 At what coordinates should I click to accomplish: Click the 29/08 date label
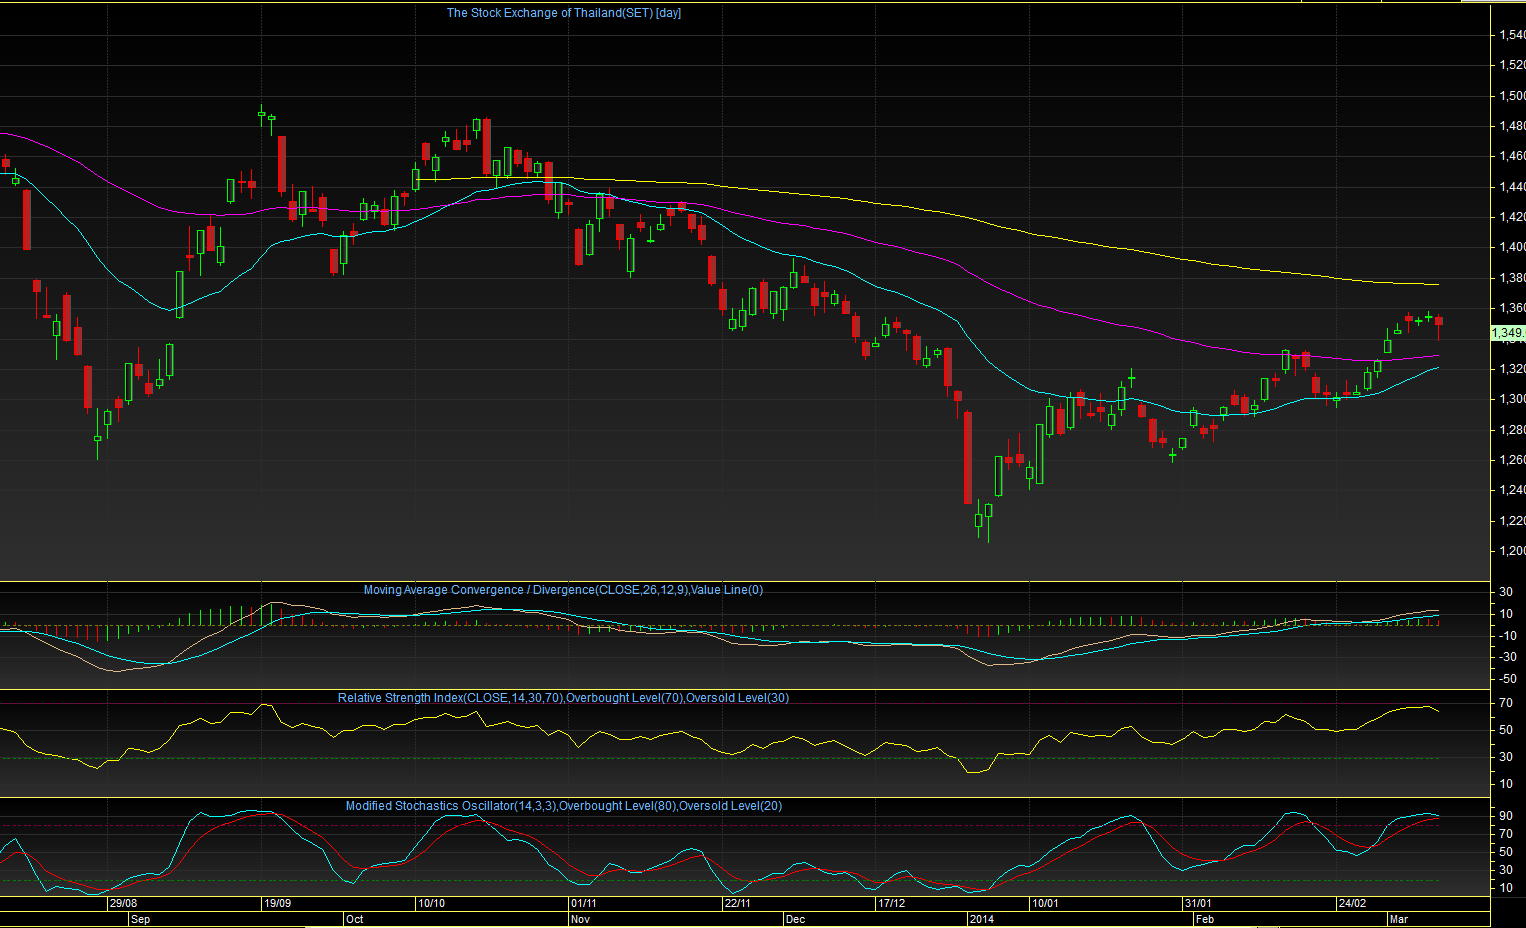(x=123, y=903)
